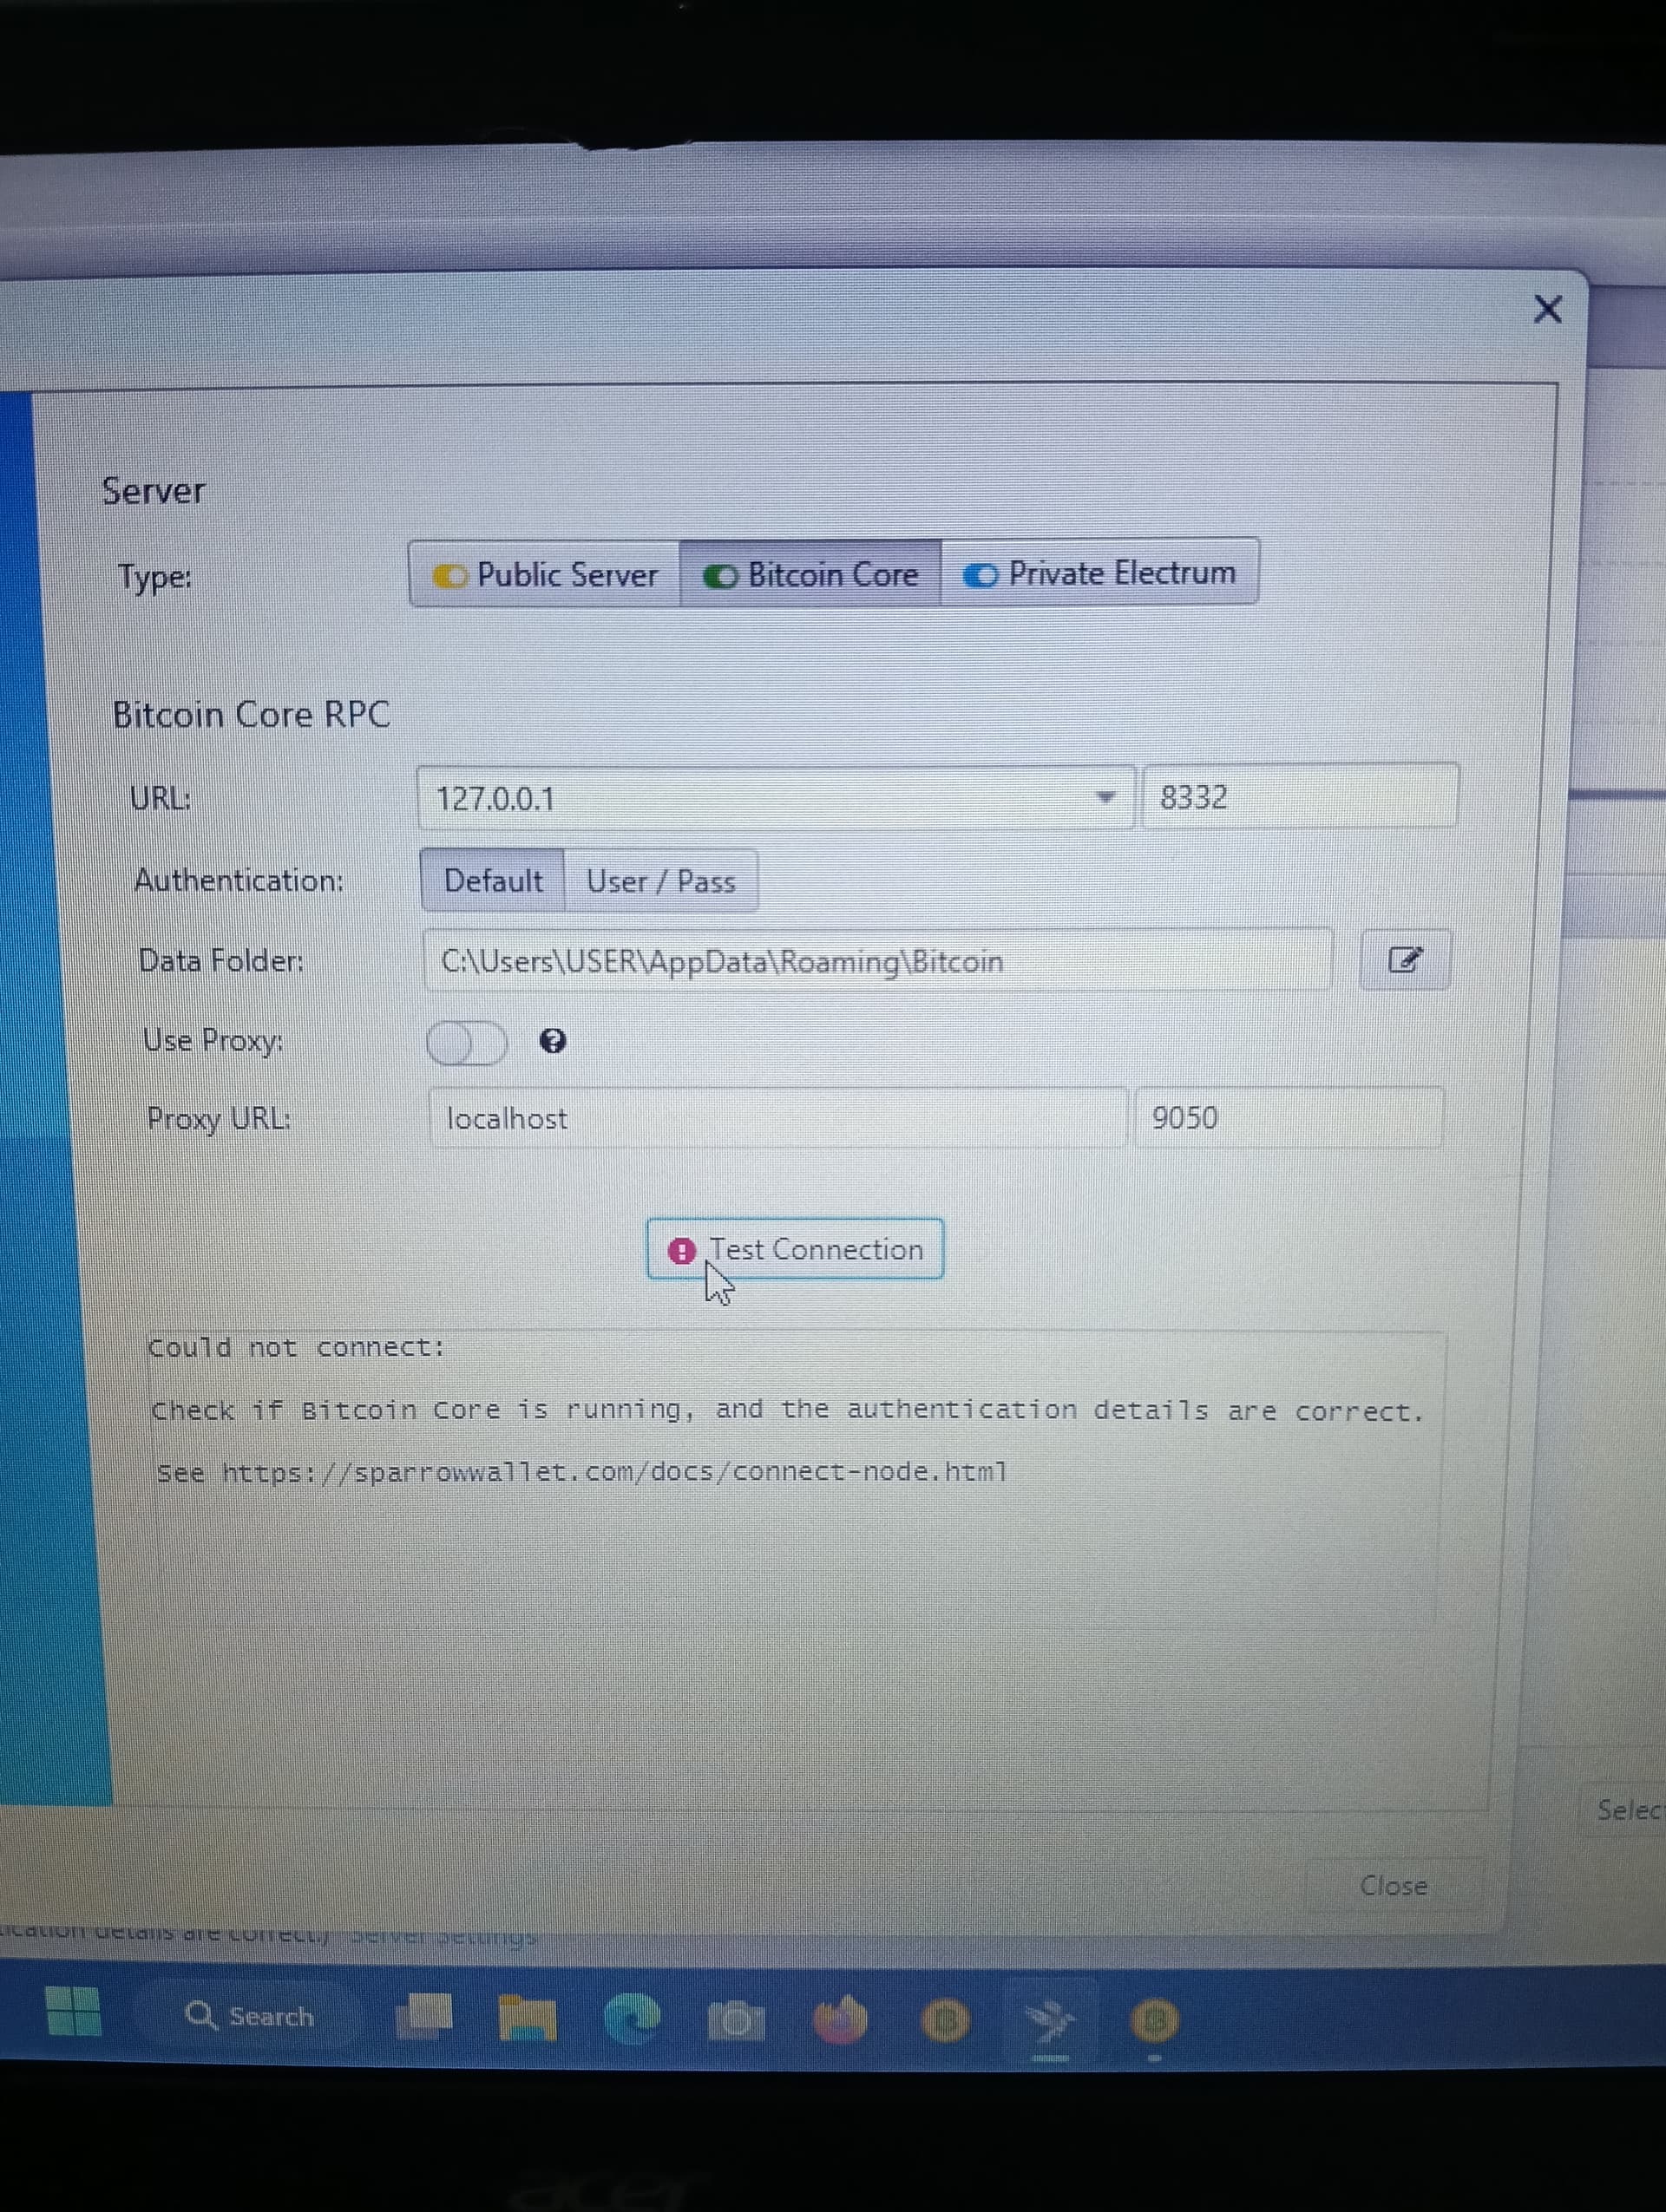The width and height of the screenshot is (1666, 2212).
Task: Open Firefox from the taskbar
Action: pyautogui.click(x=840, y=2021)
